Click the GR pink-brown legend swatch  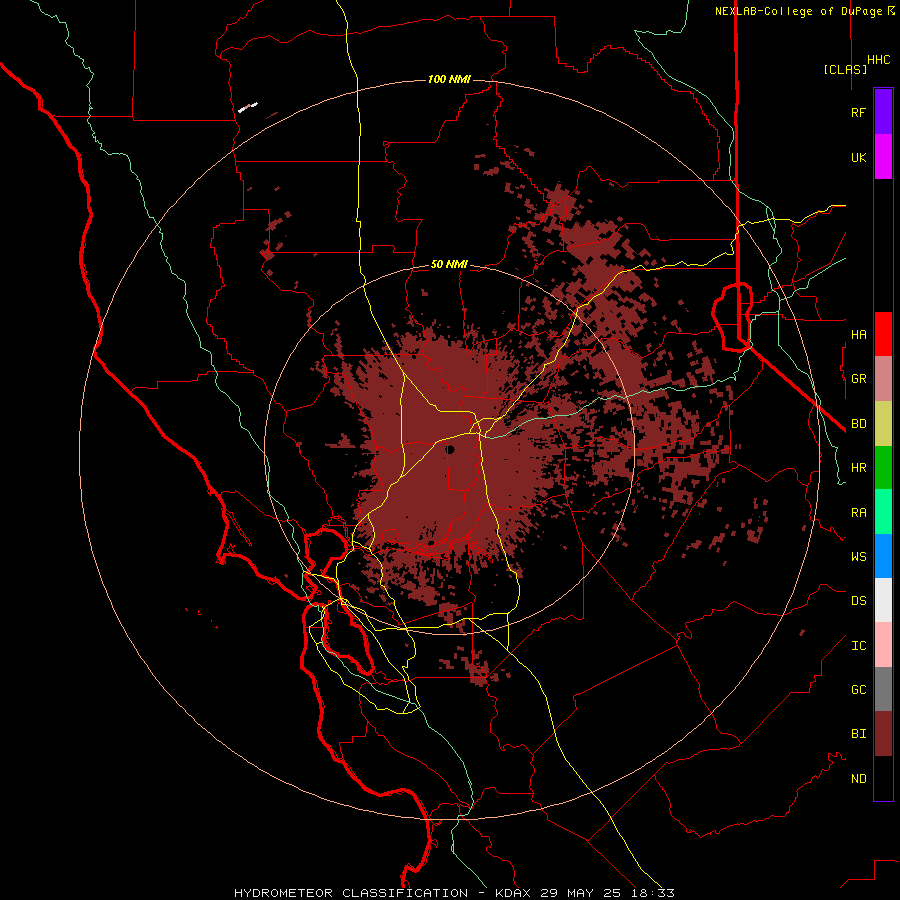pos(883,379)
